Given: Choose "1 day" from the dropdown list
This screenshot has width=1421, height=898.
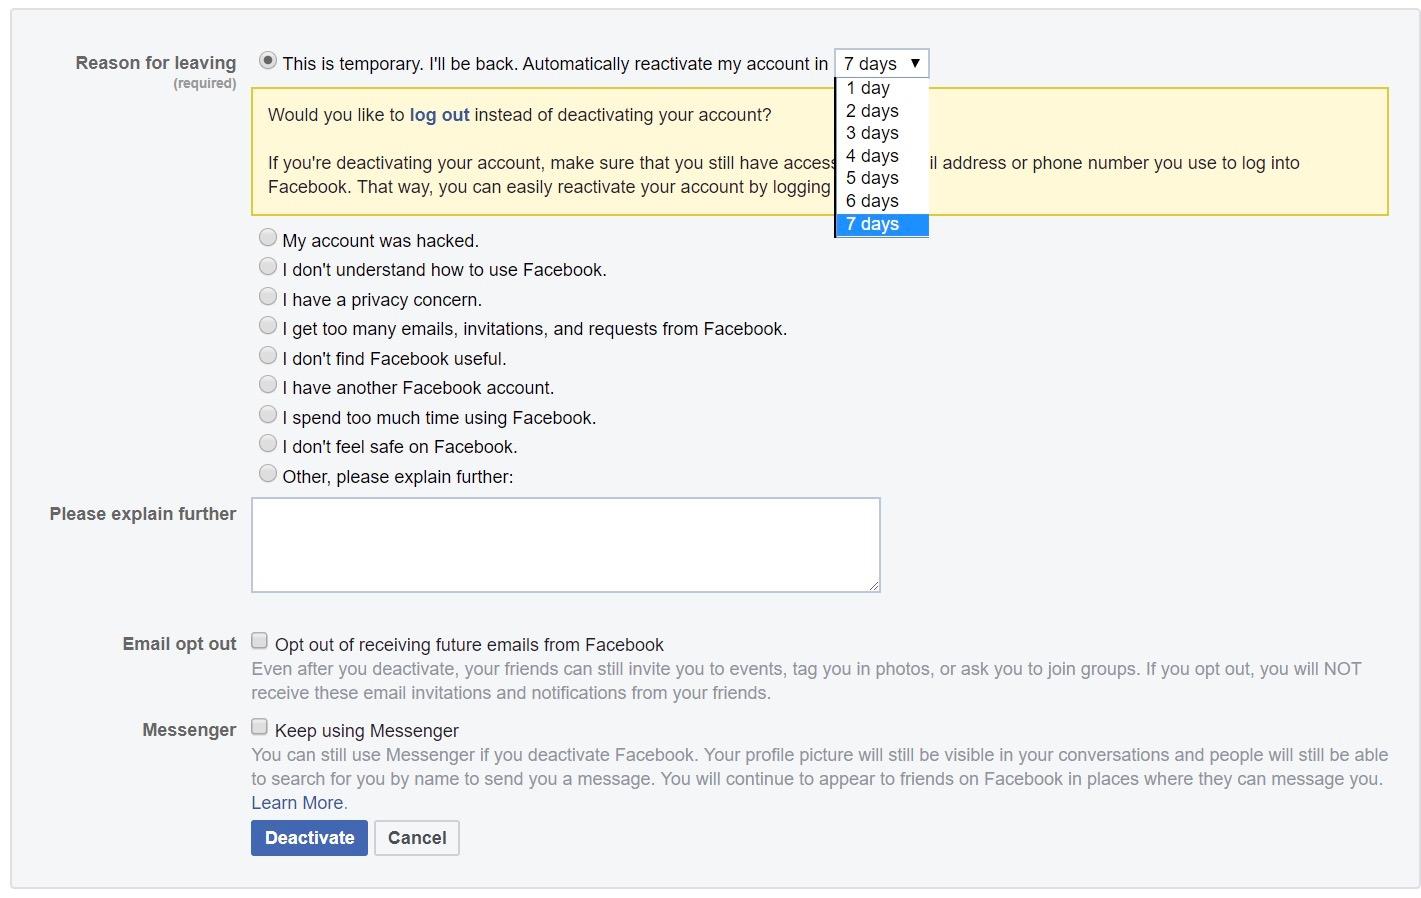Looking at the screenshot, I should pos(868,88).
